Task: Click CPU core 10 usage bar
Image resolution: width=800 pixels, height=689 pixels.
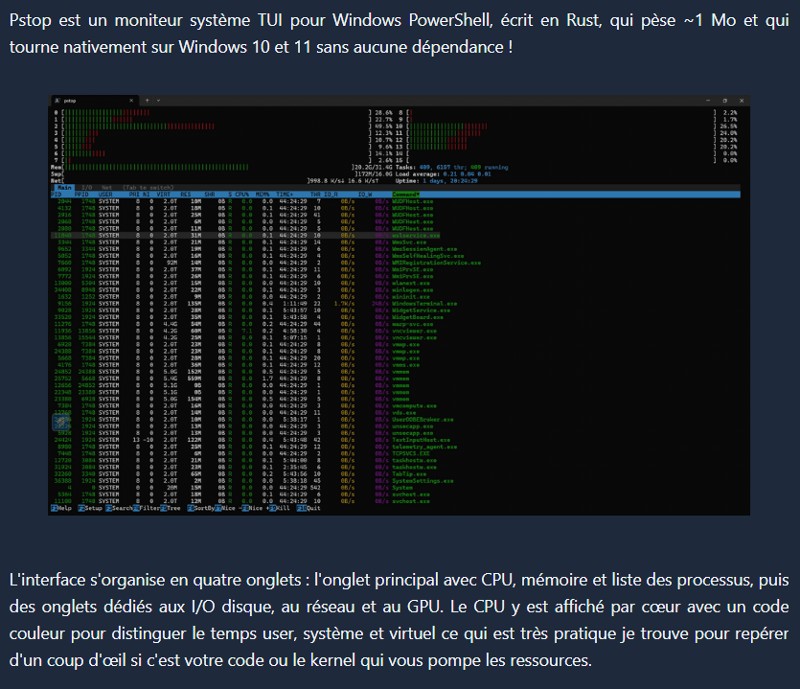Action: click(567, 126)
